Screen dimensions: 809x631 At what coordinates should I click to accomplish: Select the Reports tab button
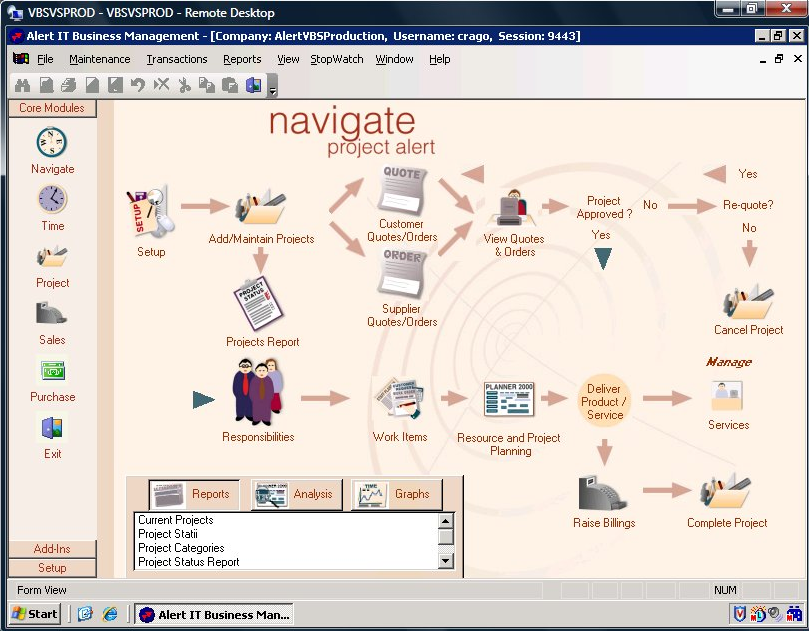[194, 494]
